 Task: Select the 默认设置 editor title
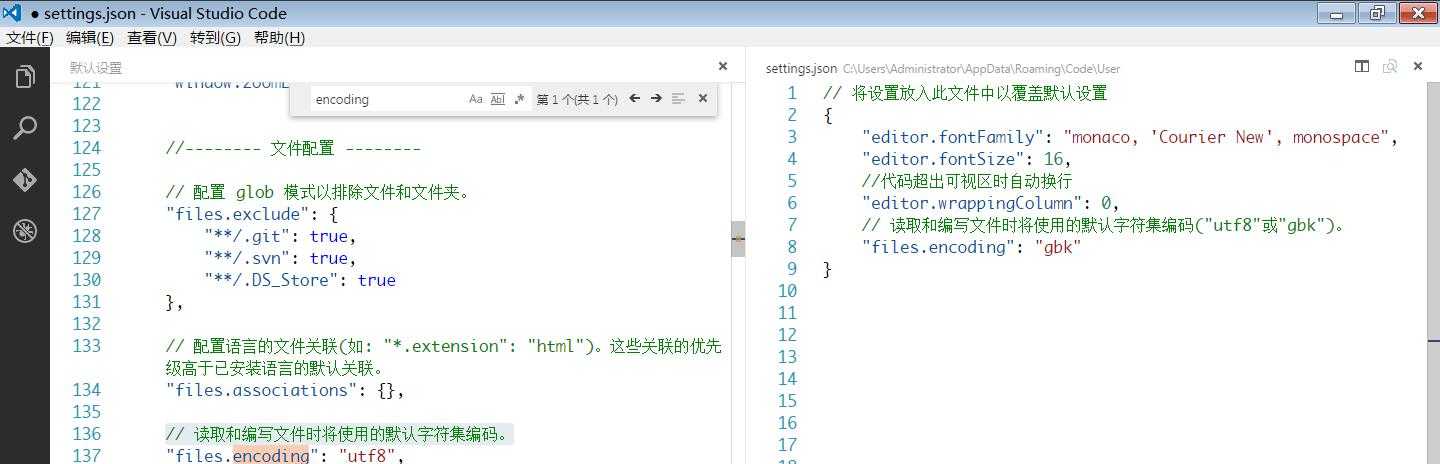coord(96,68)
